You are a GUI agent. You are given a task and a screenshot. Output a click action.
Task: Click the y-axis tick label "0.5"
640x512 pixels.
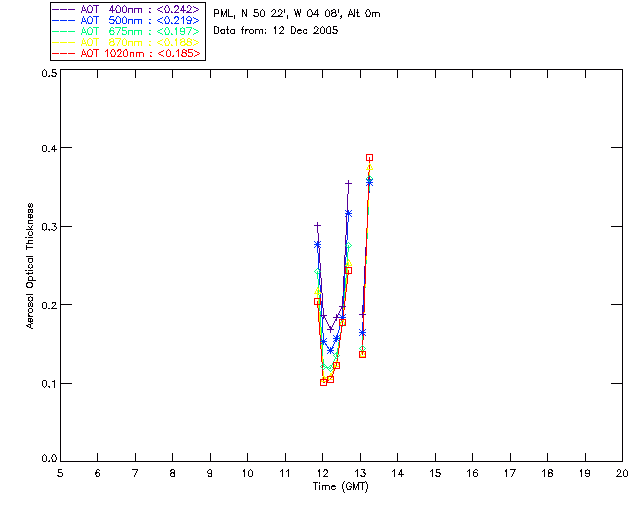pos(49,73)
